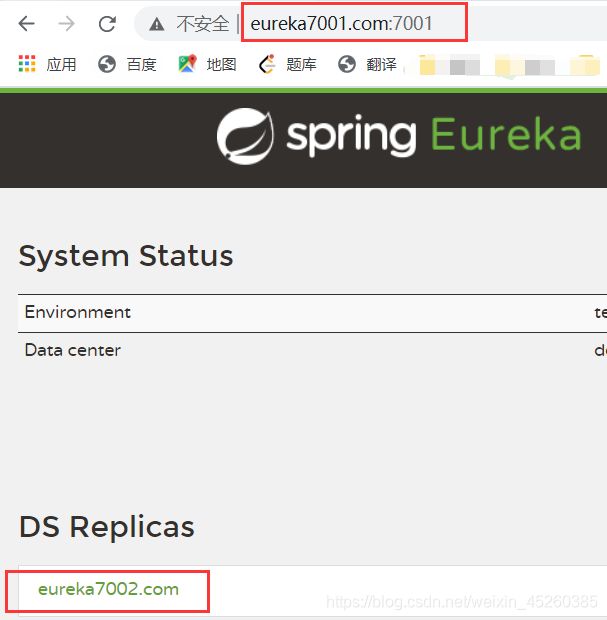
Task: Select the Environment table row label
Action: (x=78, y=312)
